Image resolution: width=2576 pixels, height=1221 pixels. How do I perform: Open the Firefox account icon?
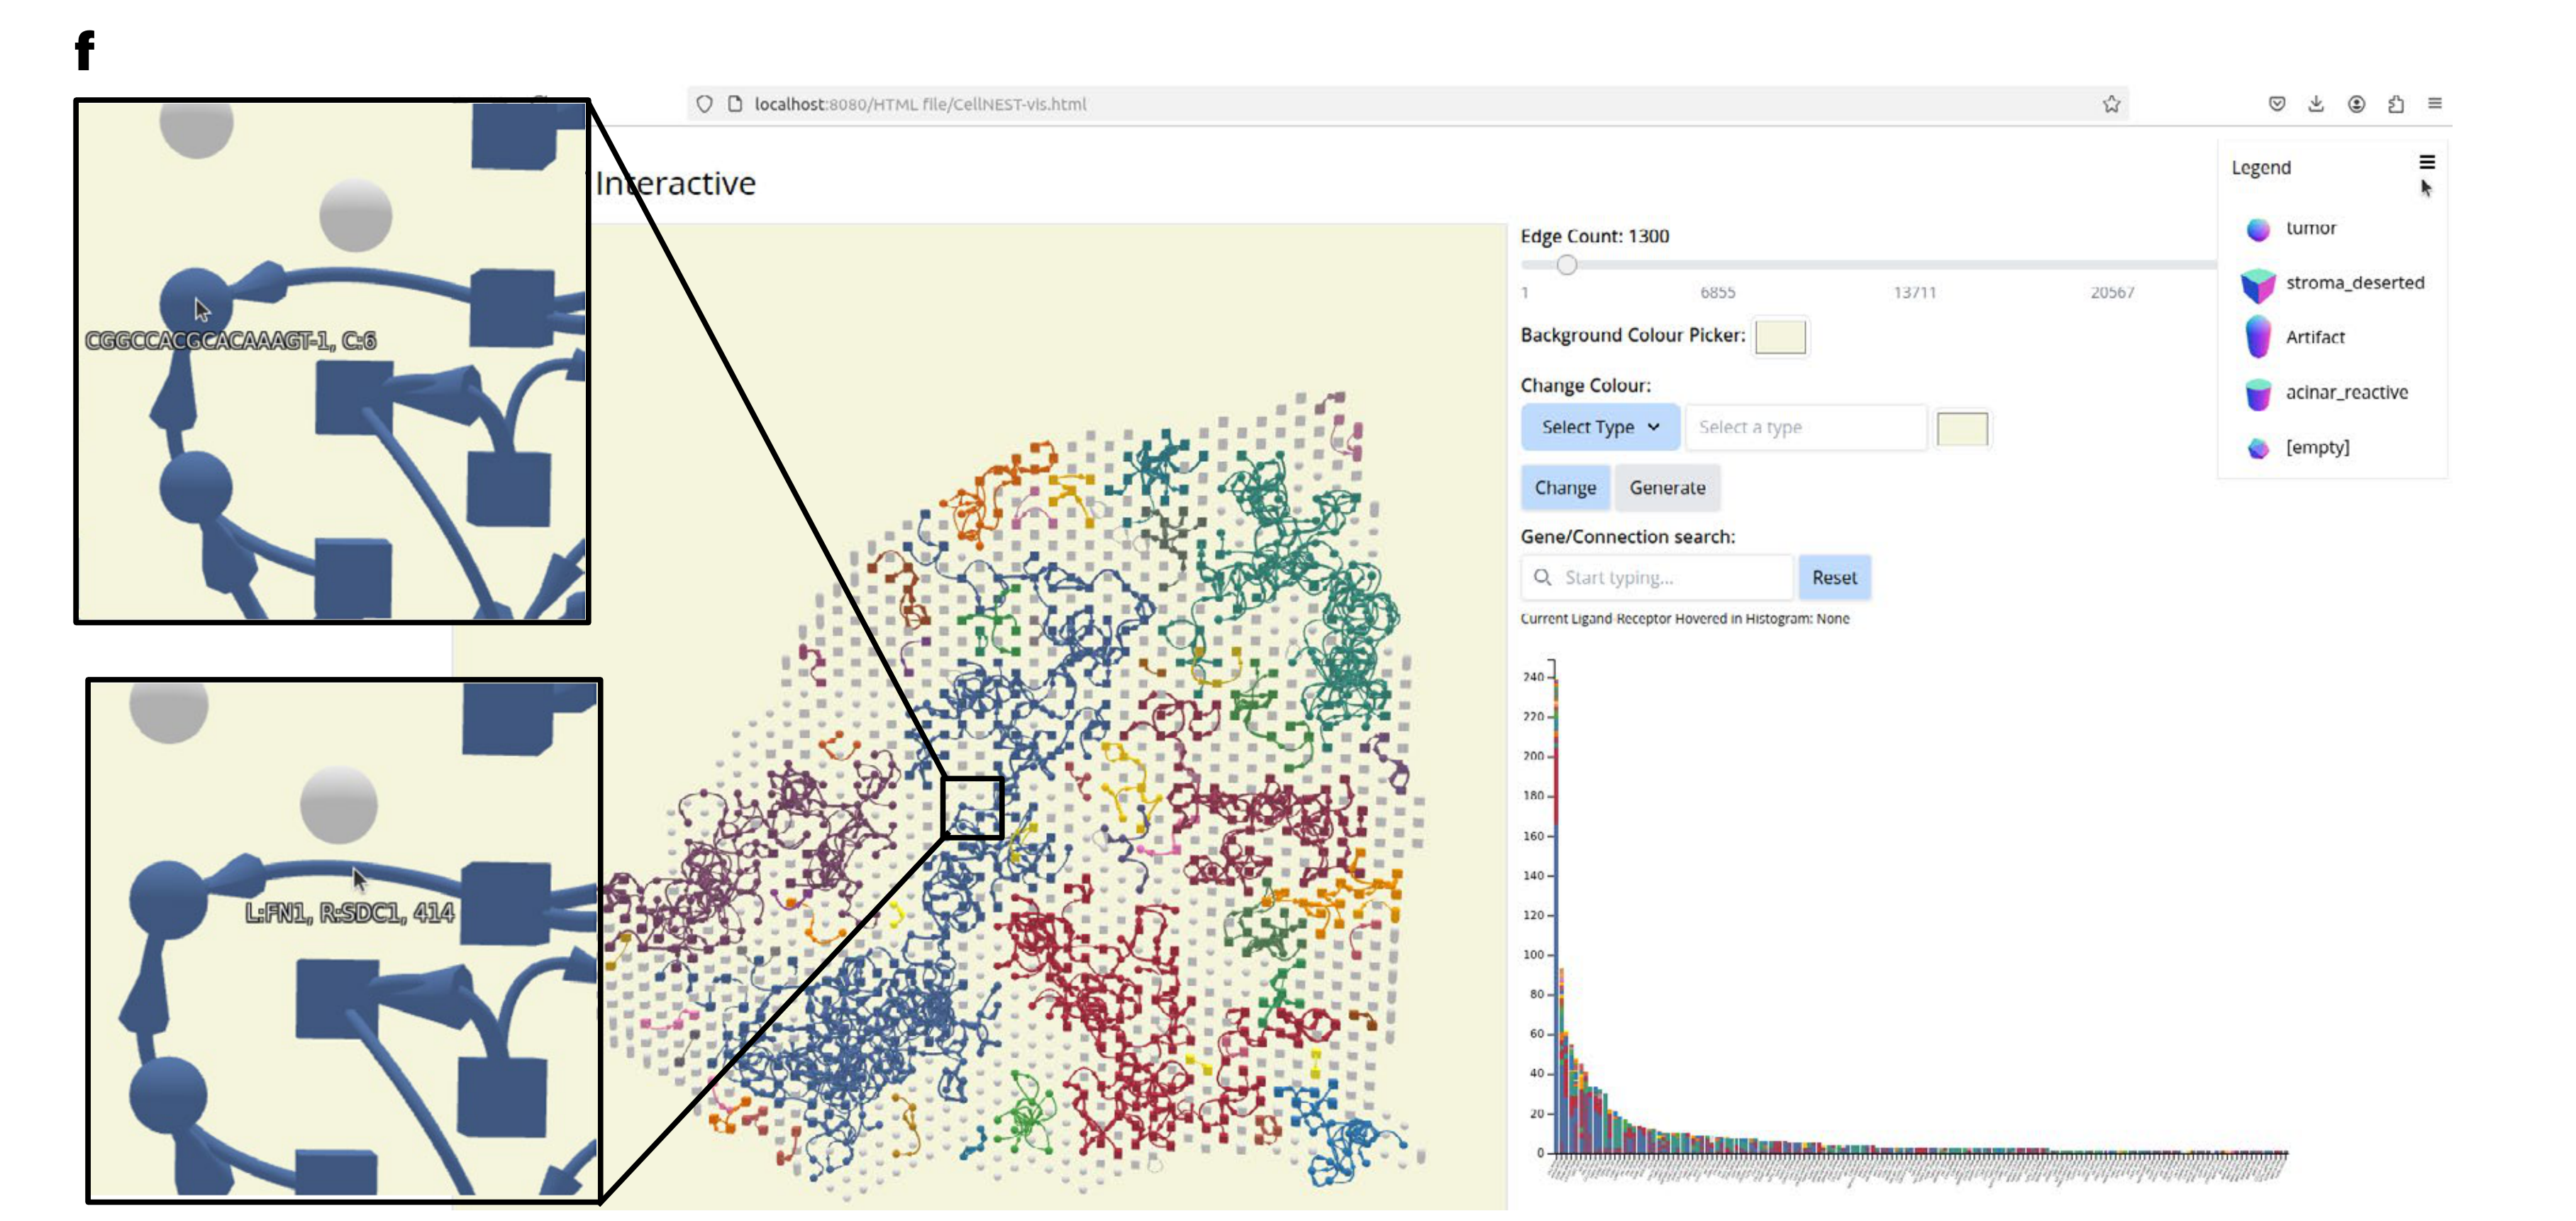tap(2356, 104)
